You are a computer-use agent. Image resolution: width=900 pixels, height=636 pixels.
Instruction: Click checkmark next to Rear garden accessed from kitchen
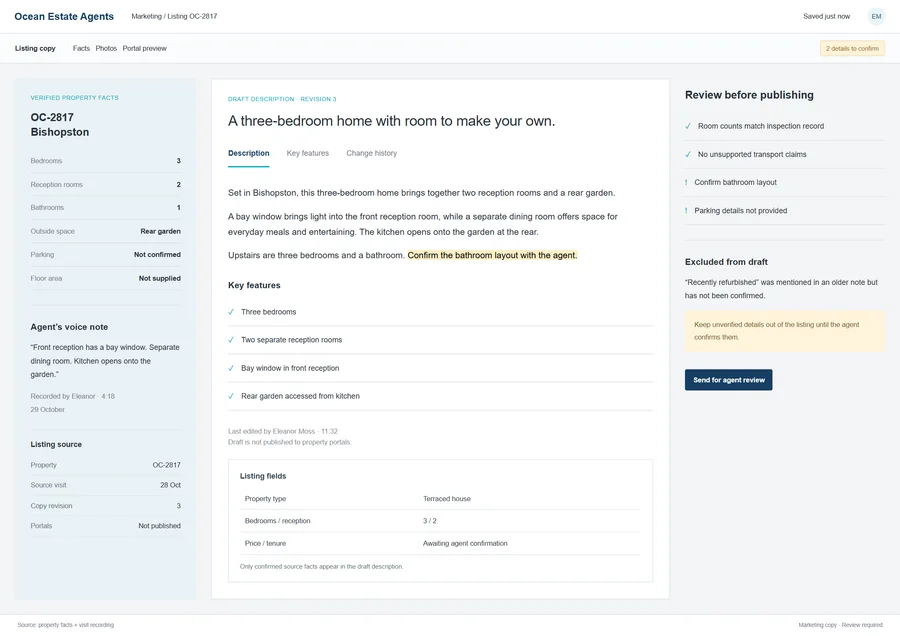(231, 396)
